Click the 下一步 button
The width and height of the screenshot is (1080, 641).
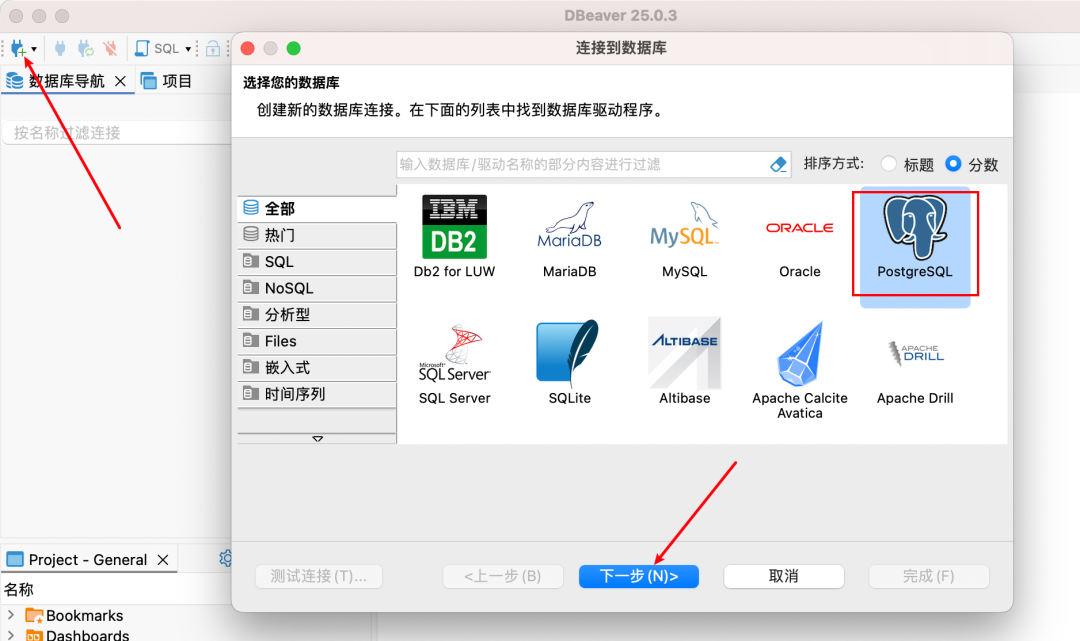pyautogui.click(x=638, y=576)
